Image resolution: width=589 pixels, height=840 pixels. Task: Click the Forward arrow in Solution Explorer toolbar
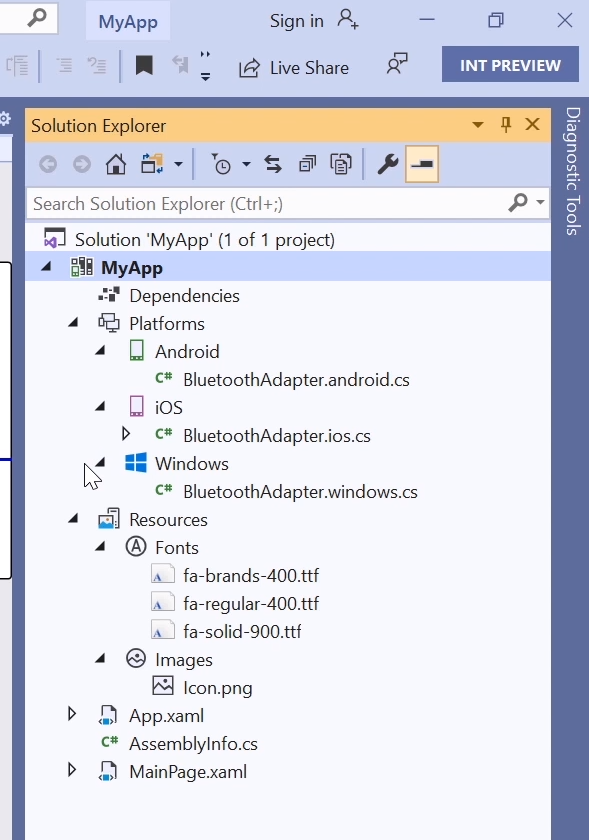(82, 164)
